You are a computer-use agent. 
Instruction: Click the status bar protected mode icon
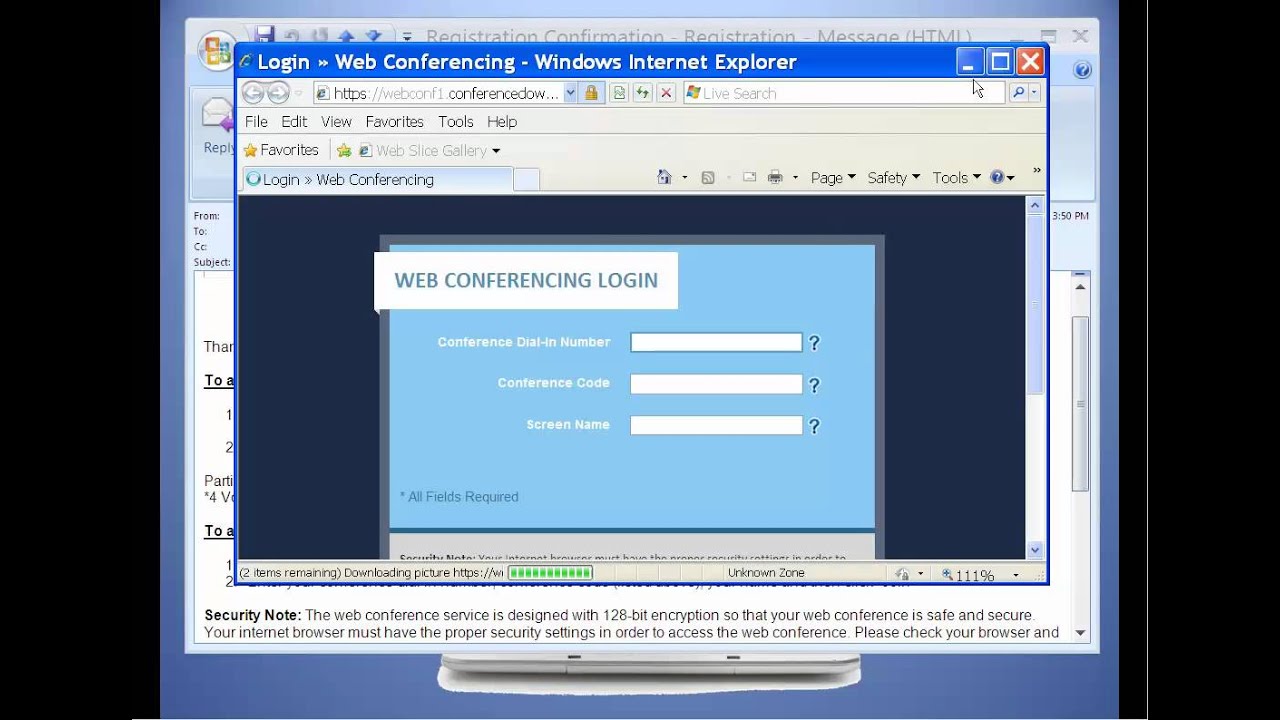click(902, 574)
